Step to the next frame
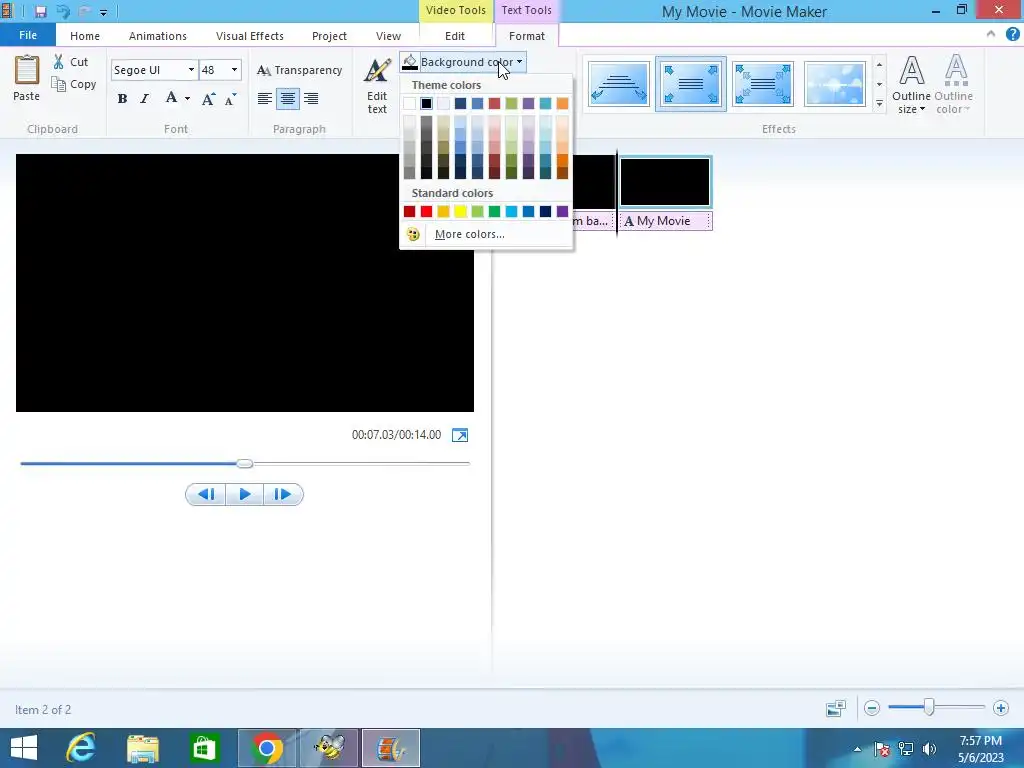Image resolution: width=1024 pixels, height=768 pixels. [283, 494]
